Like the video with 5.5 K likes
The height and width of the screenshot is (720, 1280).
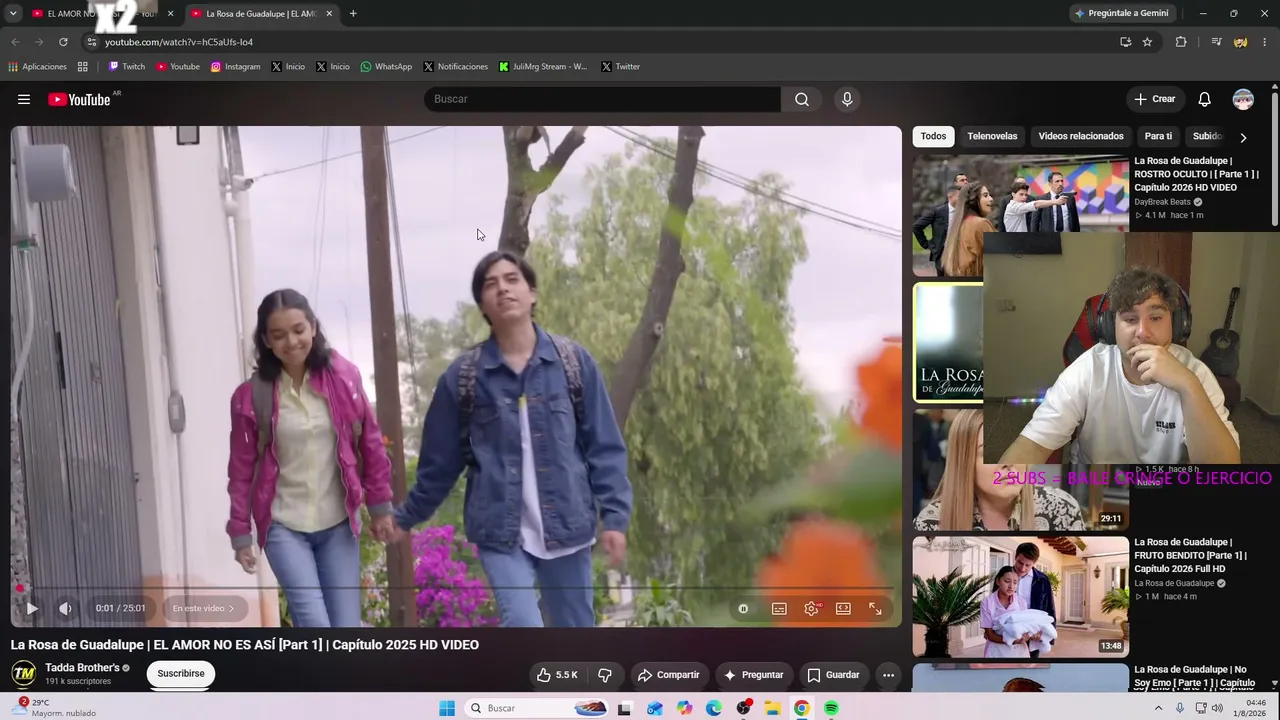point(557,675)
